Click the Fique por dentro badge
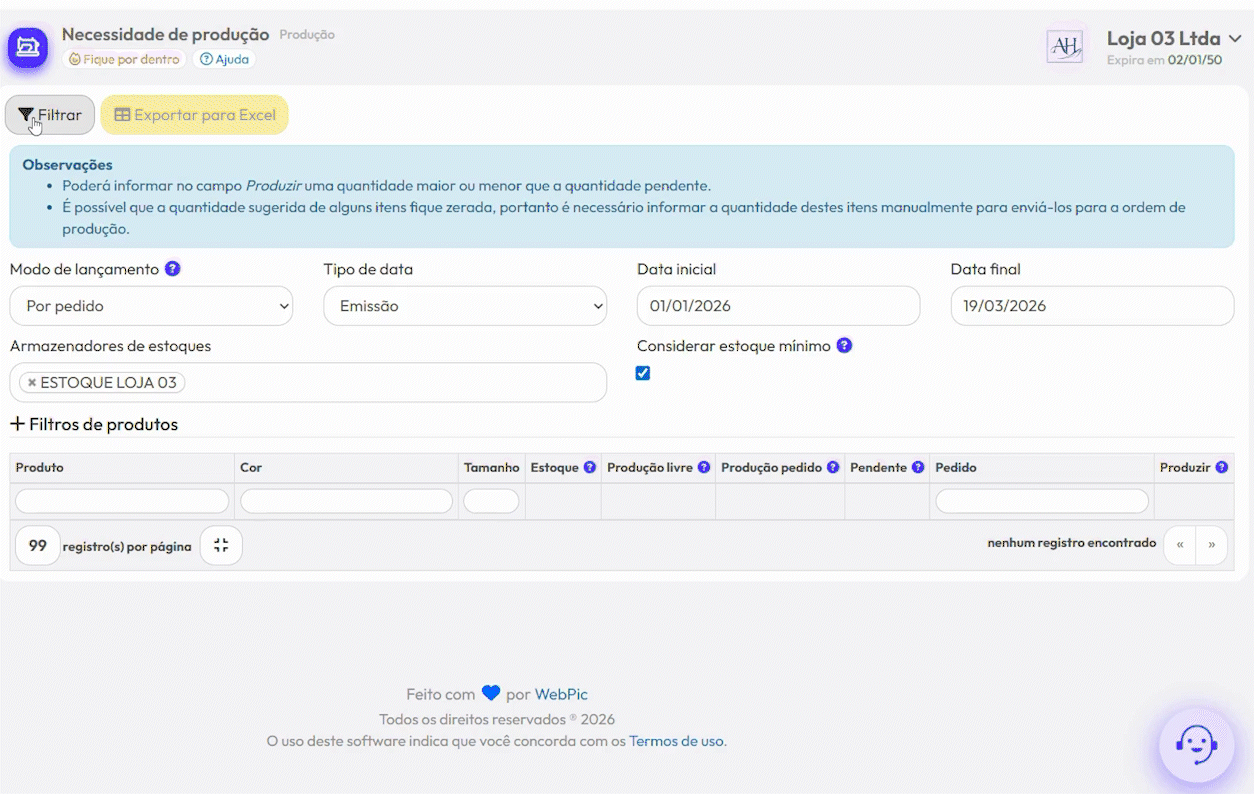Image resolution: width=1254 pixels, height=794 pixels. click(124, 59)
